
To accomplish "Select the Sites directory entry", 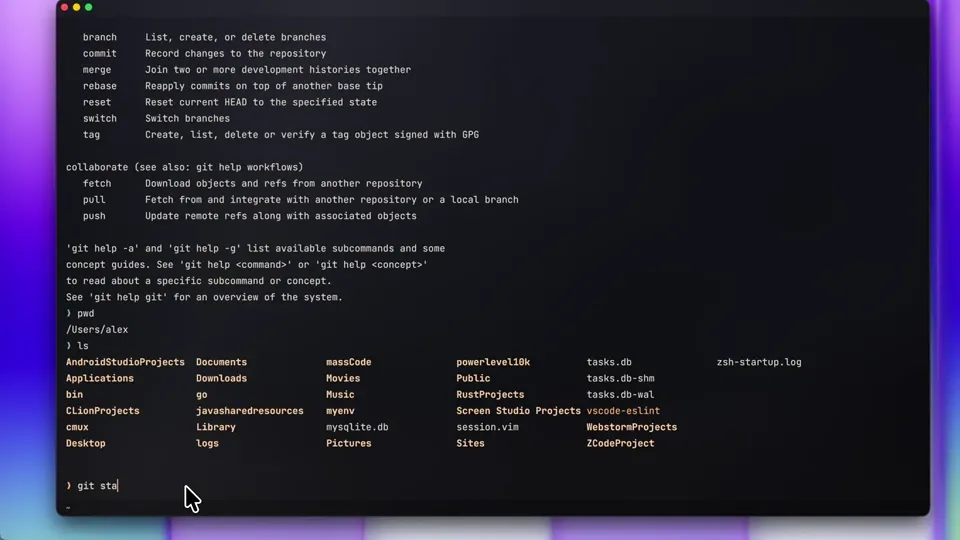I will coord(470,443).
